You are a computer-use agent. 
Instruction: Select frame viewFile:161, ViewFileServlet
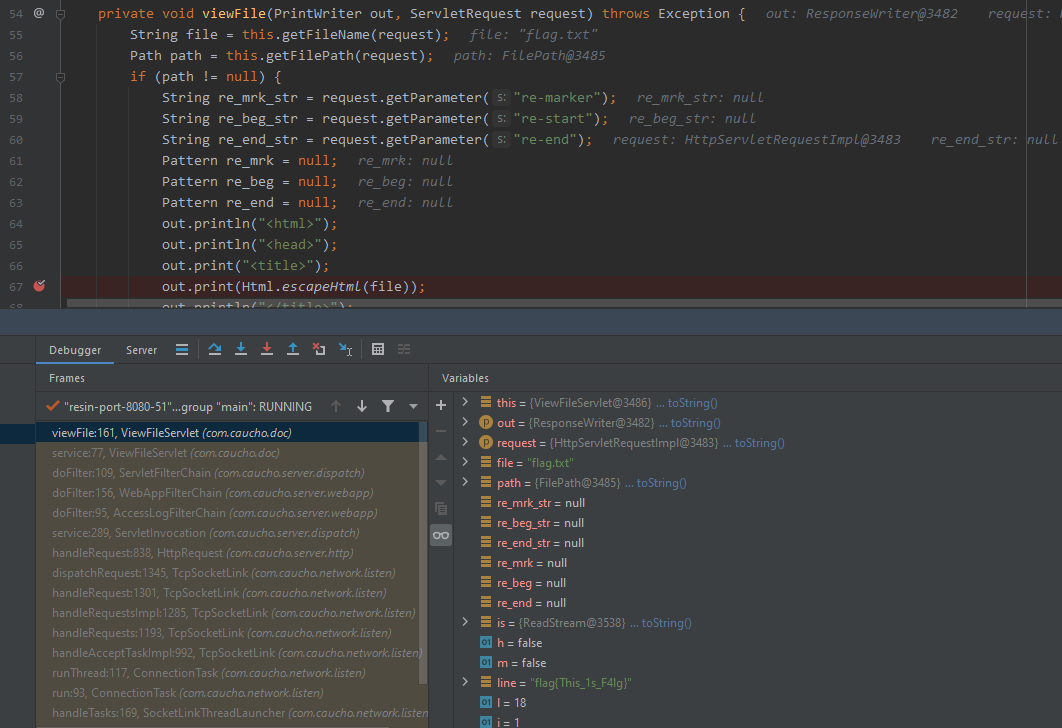228,433
